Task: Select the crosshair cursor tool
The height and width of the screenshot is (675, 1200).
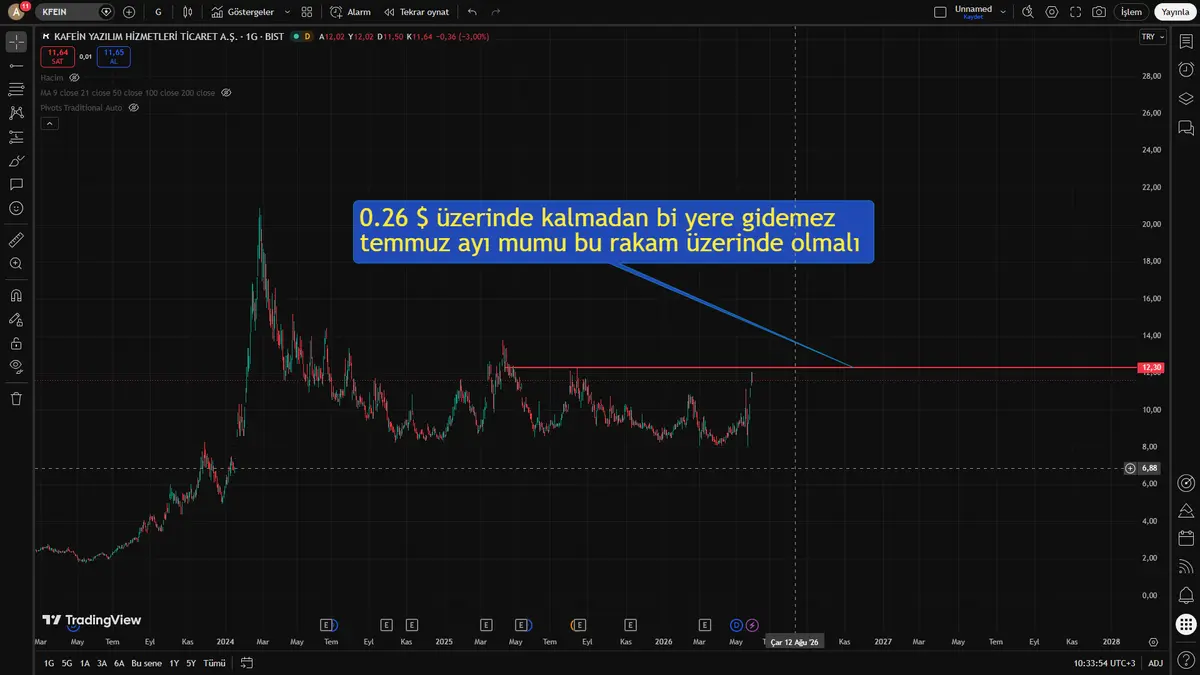Action: click(16, 41)
